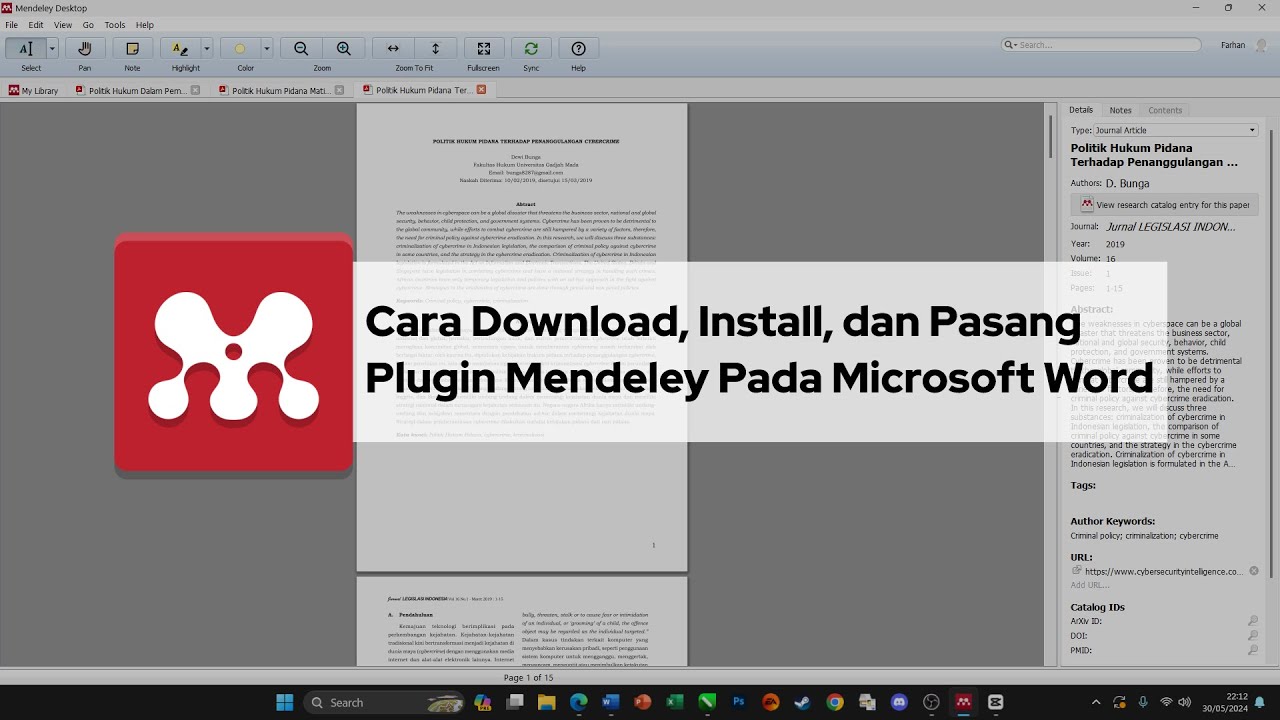1280x720 pixels.
Task: Open the Tools menu
Action: (115, 25)
